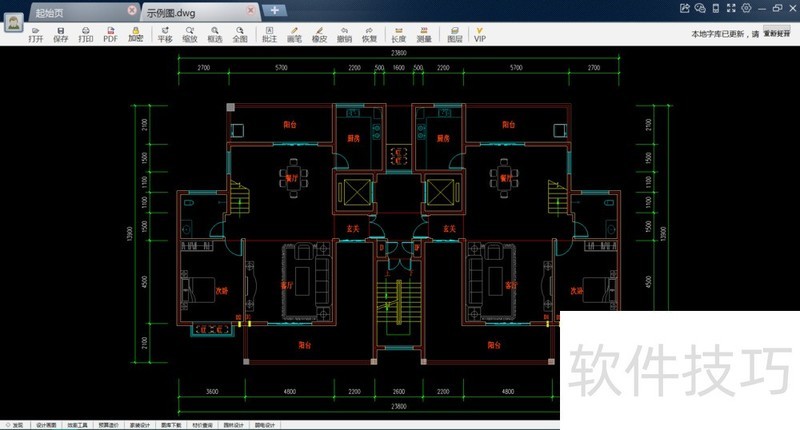This screenshot has width=800, height=430.
Task: Open the VIP membership option
Action: click(480, 35)
